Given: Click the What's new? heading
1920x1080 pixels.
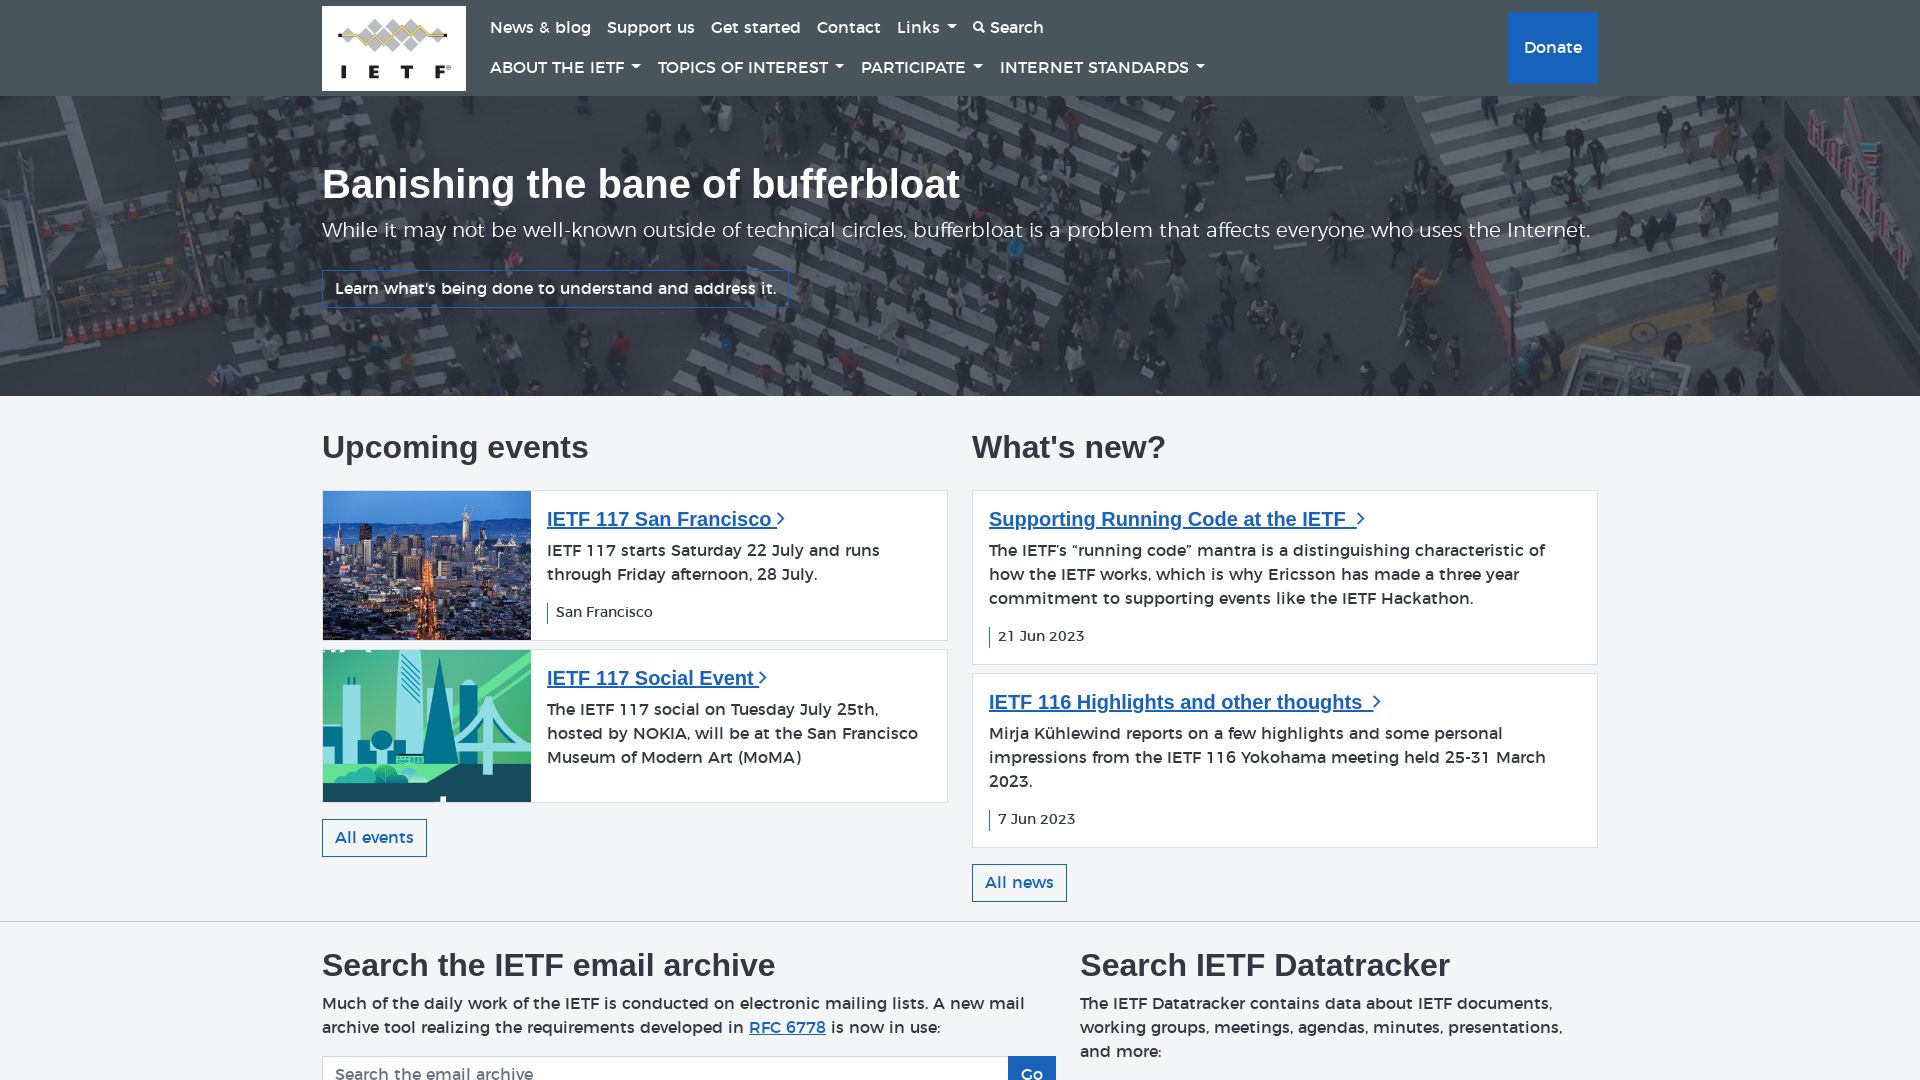Looking at the screenshot, I should tap(1069, 447).
